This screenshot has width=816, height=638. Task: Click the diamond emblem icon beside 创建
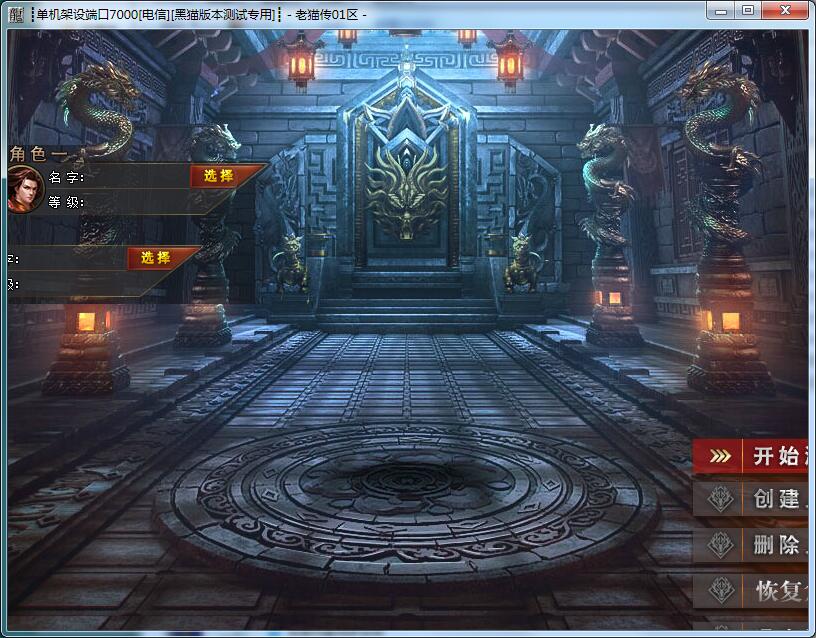pos(720,499)
